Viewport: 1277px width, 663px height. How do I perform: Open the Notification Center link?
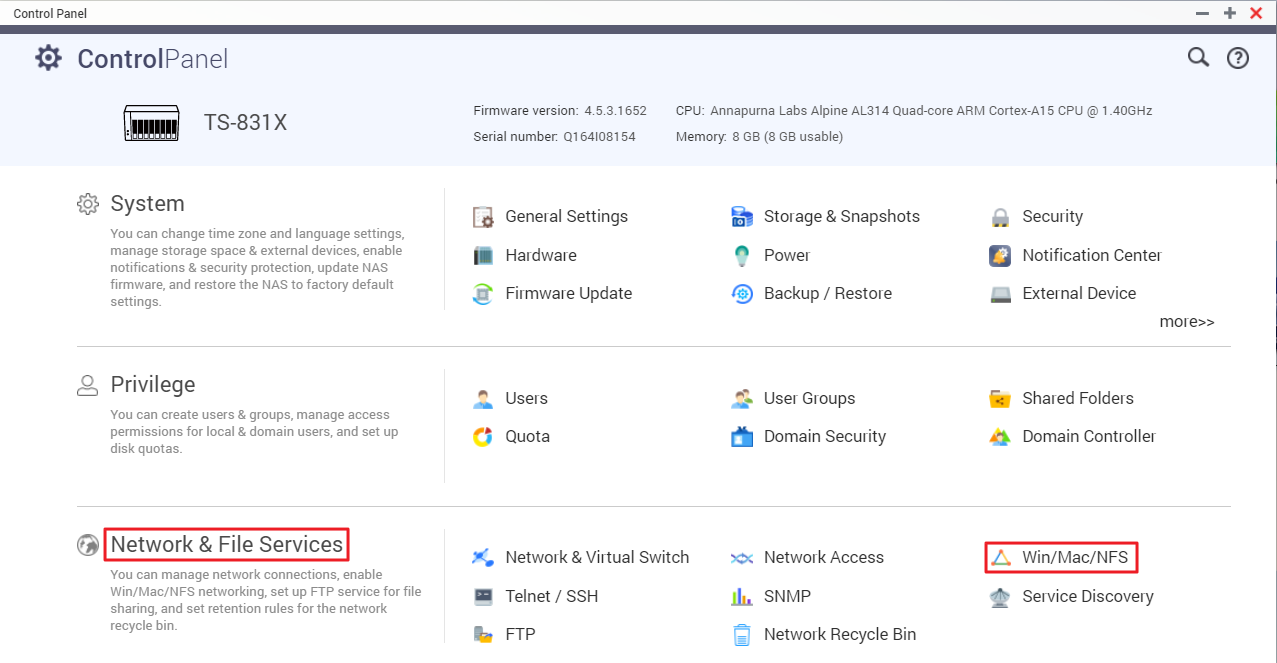tap(1092, 256)
